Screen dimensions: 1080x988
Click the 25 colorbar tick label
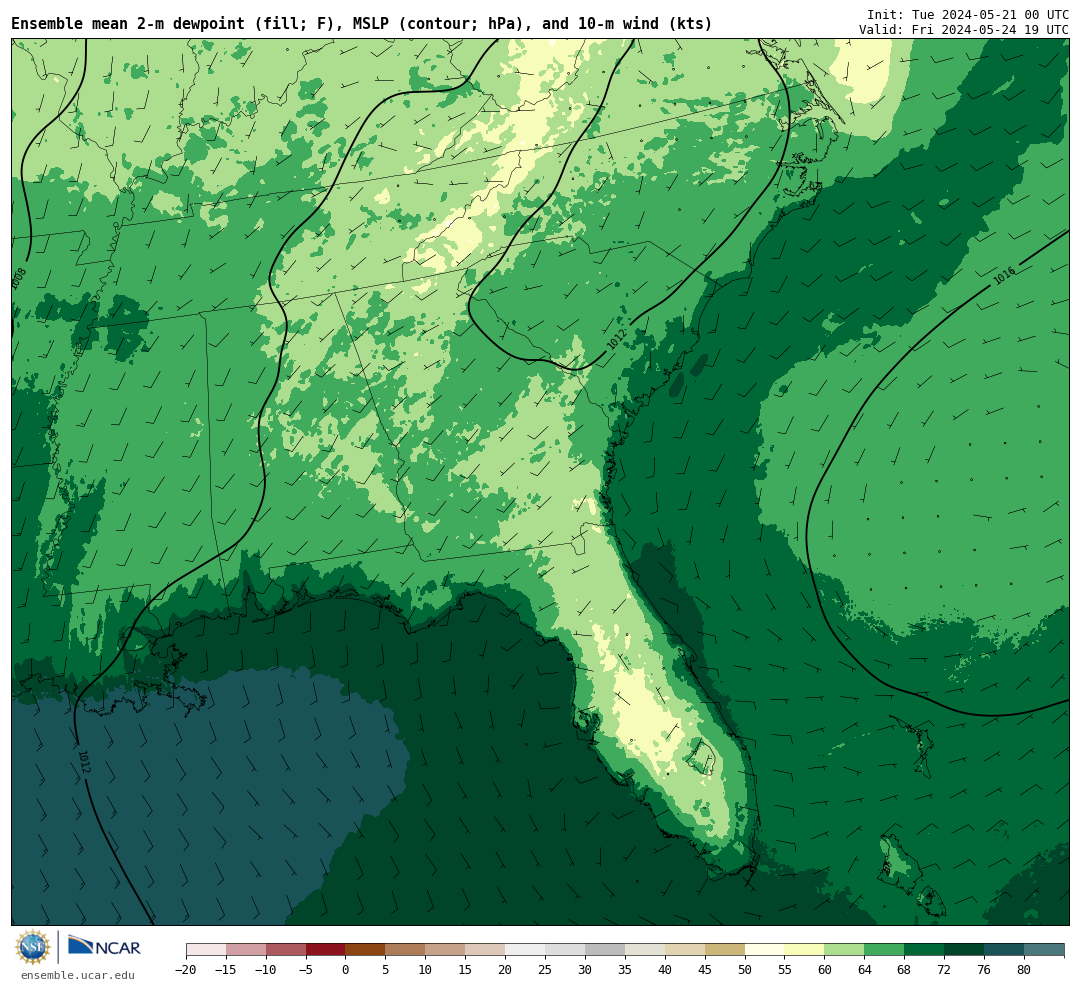pyautogui.click(x=546, y=970)
